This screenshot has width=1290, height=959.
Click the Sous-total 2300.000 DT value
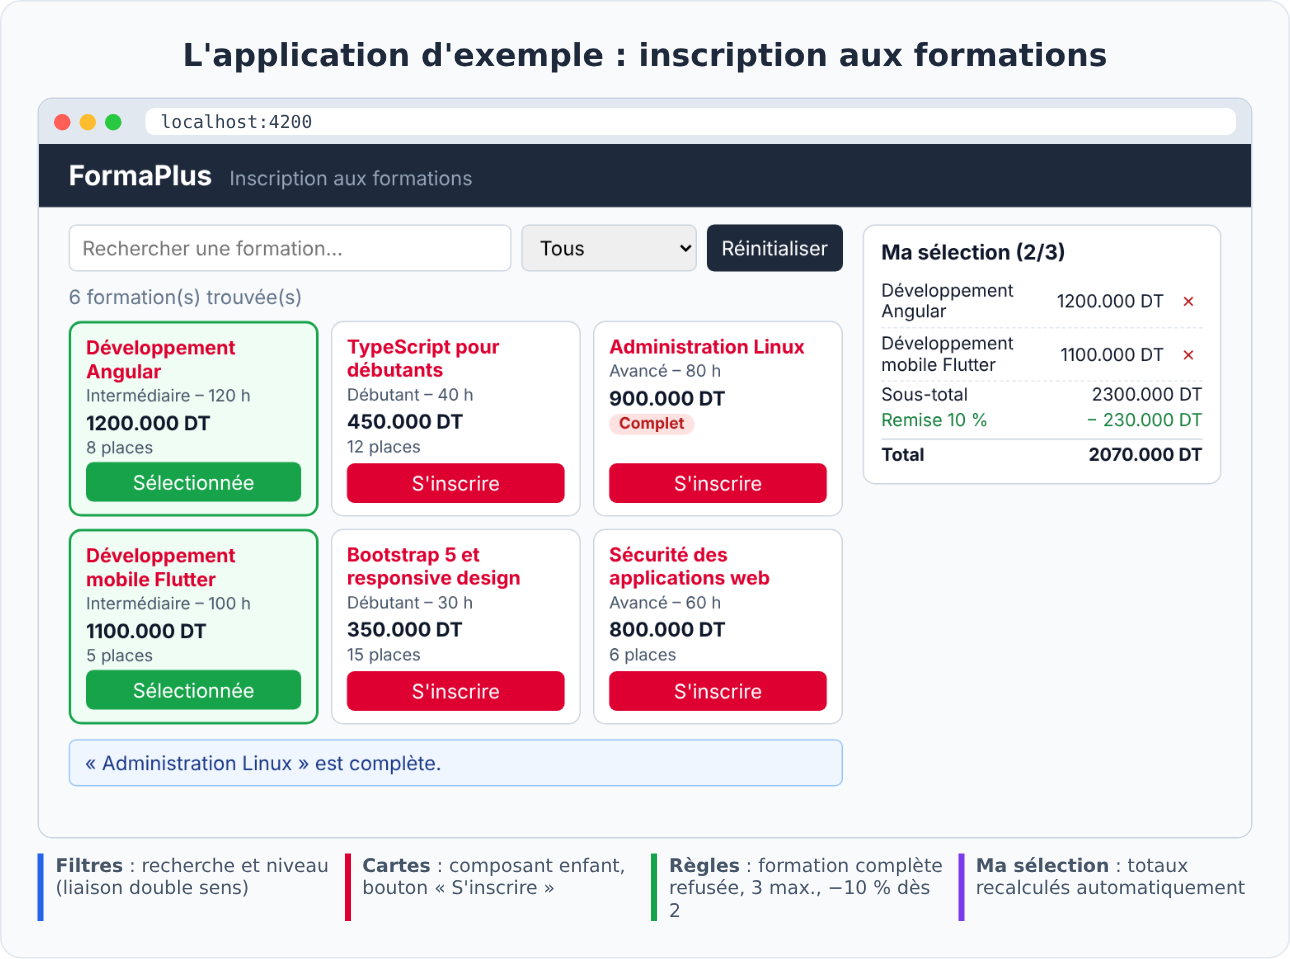pyautogui.click(x=1147, y=394)
